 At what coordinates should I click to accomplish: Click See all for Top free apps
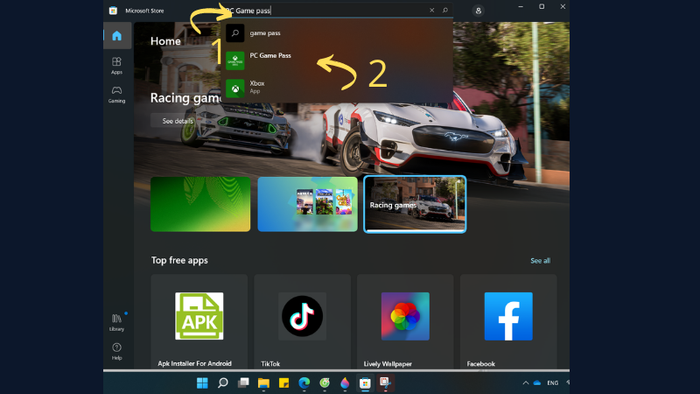point(540,261)
